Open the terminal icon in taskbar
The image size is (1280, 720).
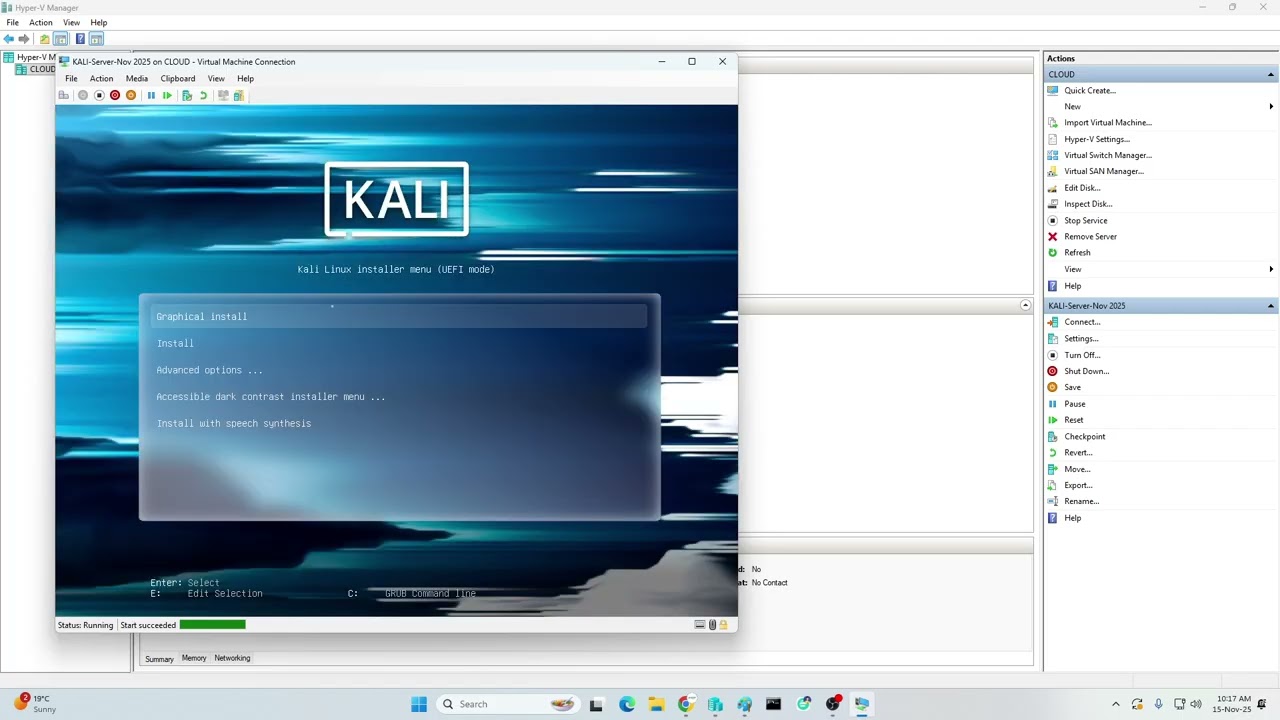pos(773,704)
